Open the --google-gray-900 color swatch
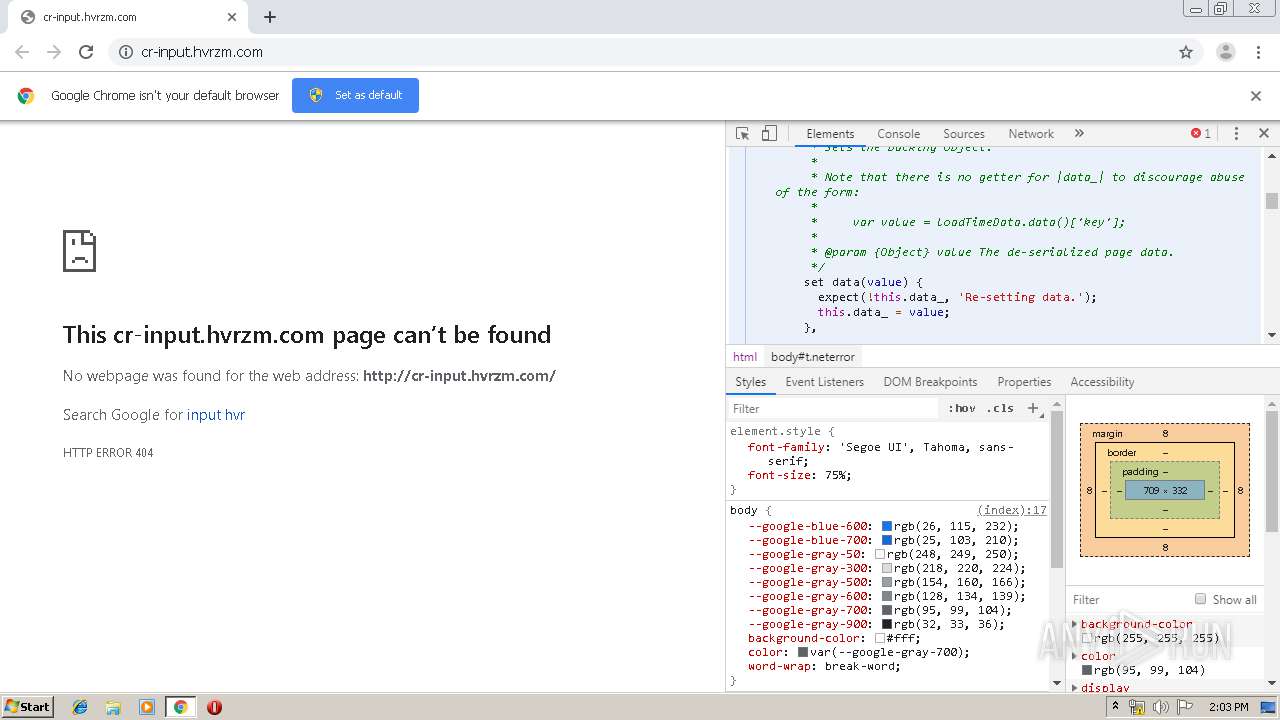Viewport: 1280px width, 720px height. (x=886, y=624)
